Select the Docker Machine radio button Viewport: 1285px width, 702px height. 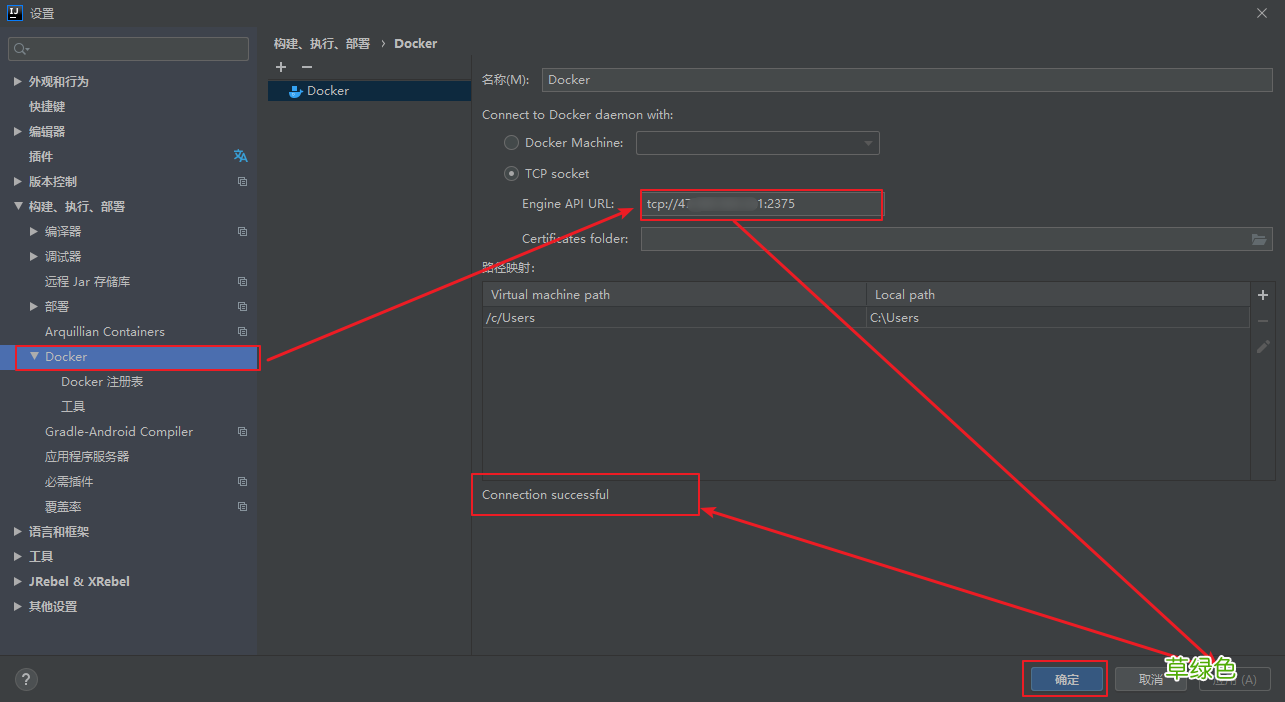click(x=512, y=143)
